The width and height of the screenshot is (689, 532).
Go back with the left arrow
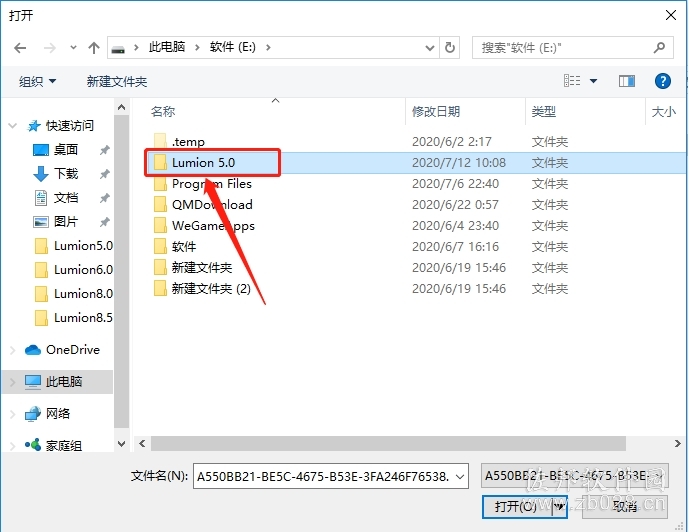(20, 47)
